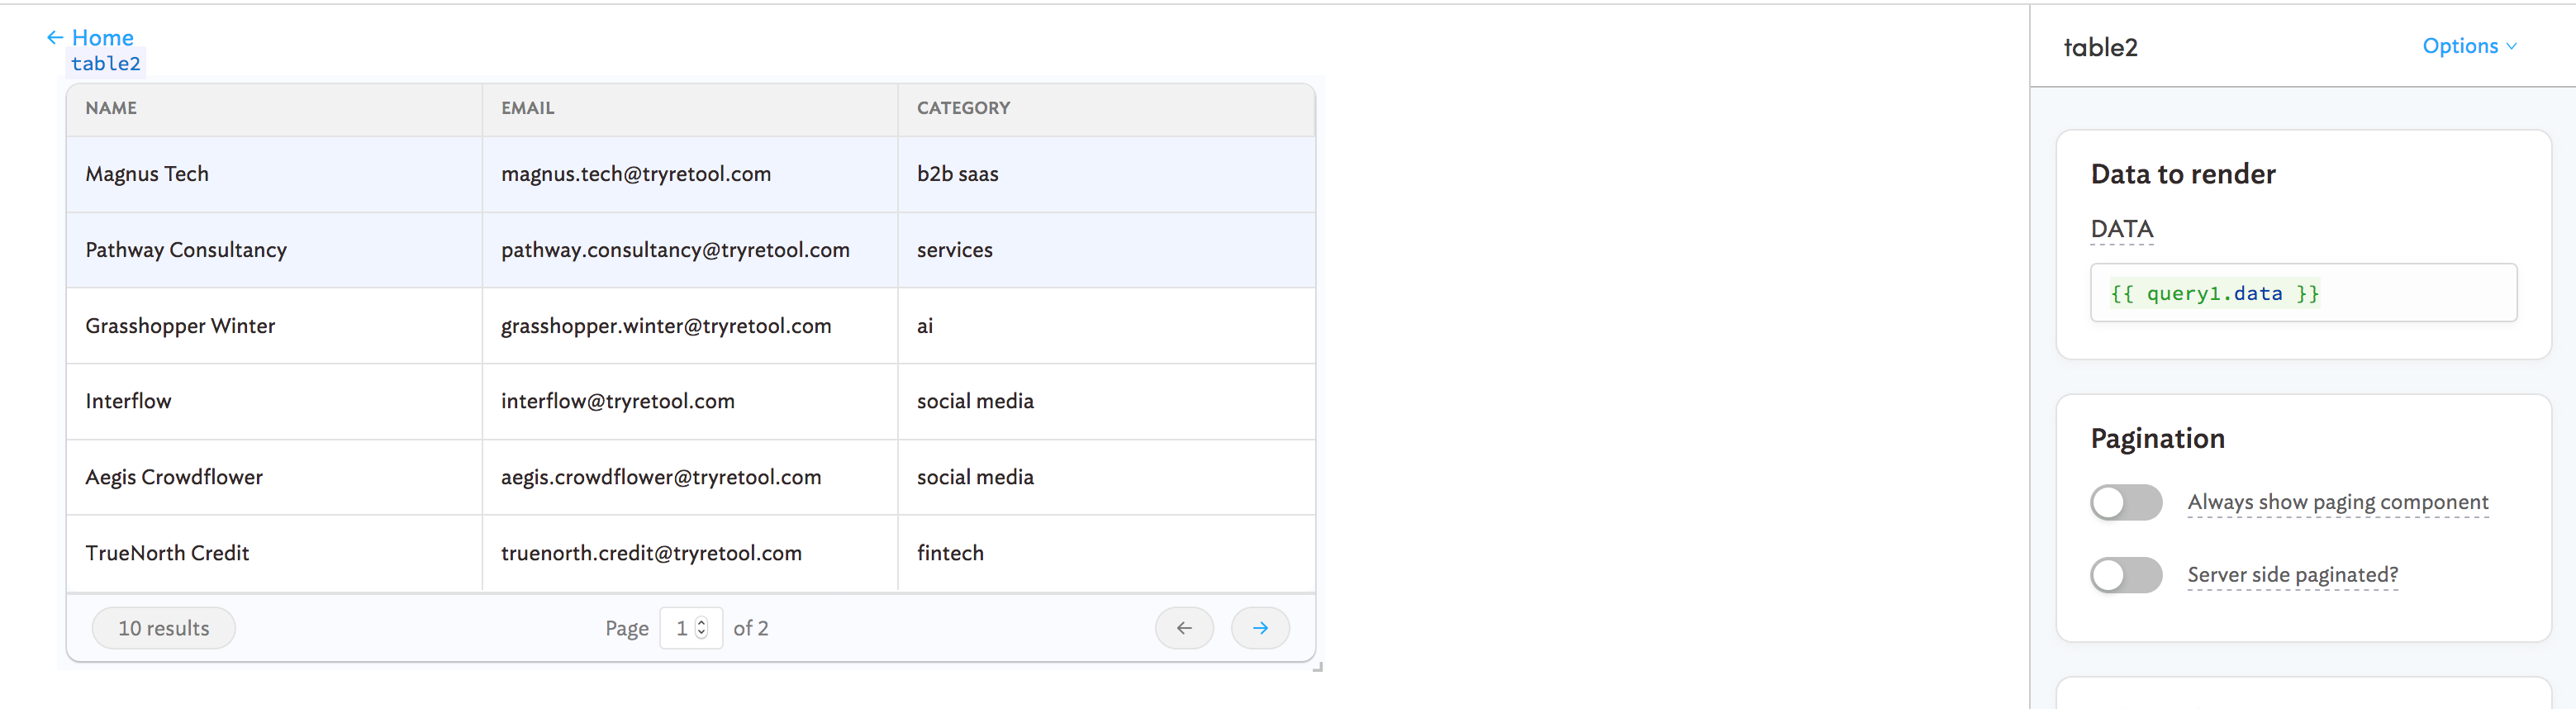Click the table2 component label tag

pos(106,64)
